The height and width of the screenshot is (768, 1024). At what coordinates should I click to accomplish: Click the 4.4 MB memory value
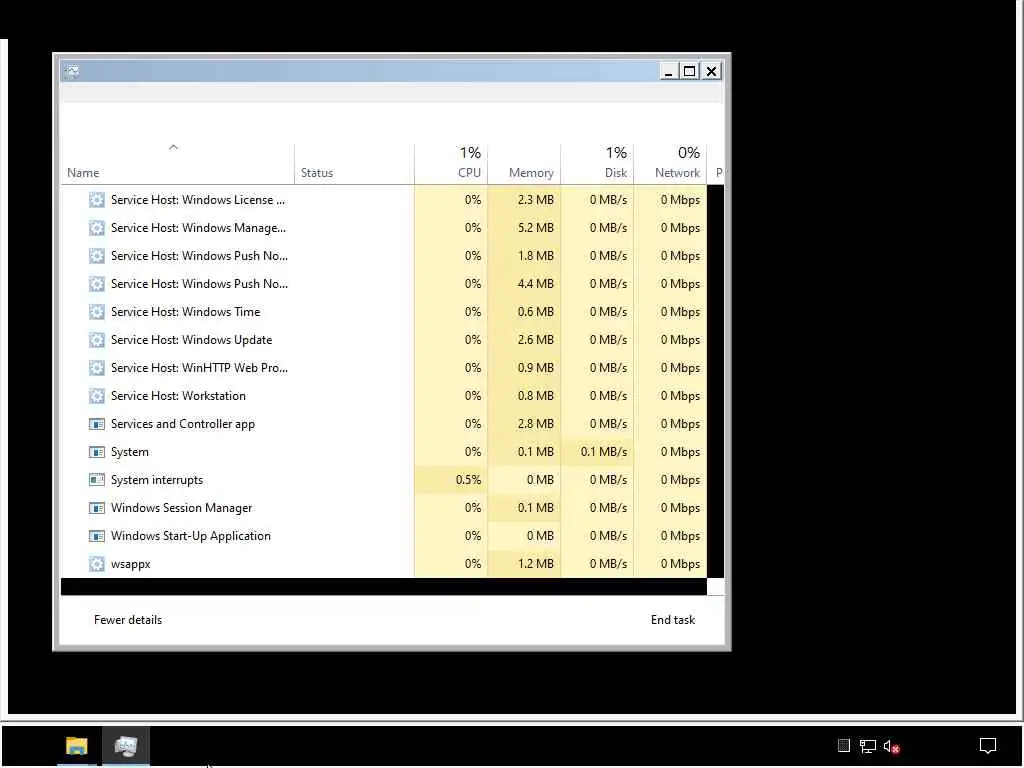point(536,284)
